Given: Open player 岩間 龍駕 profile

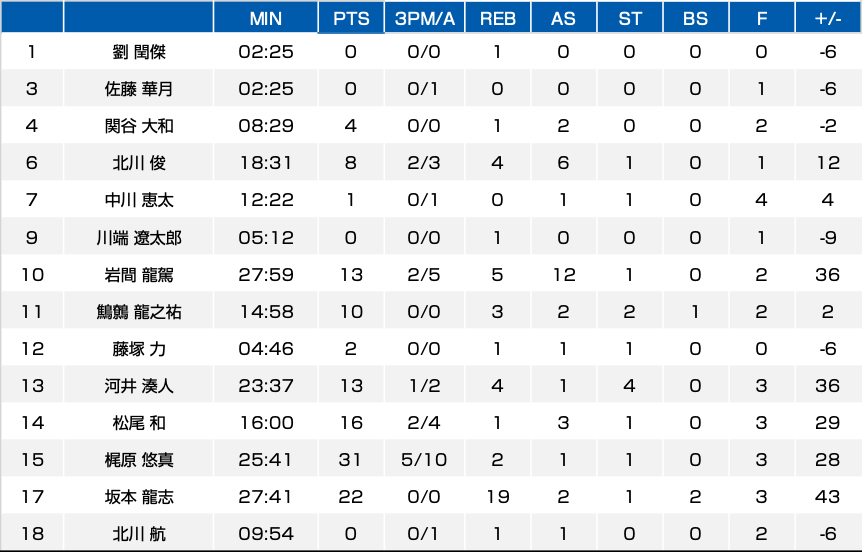Looking at the screenshot, I should point(139,274).
